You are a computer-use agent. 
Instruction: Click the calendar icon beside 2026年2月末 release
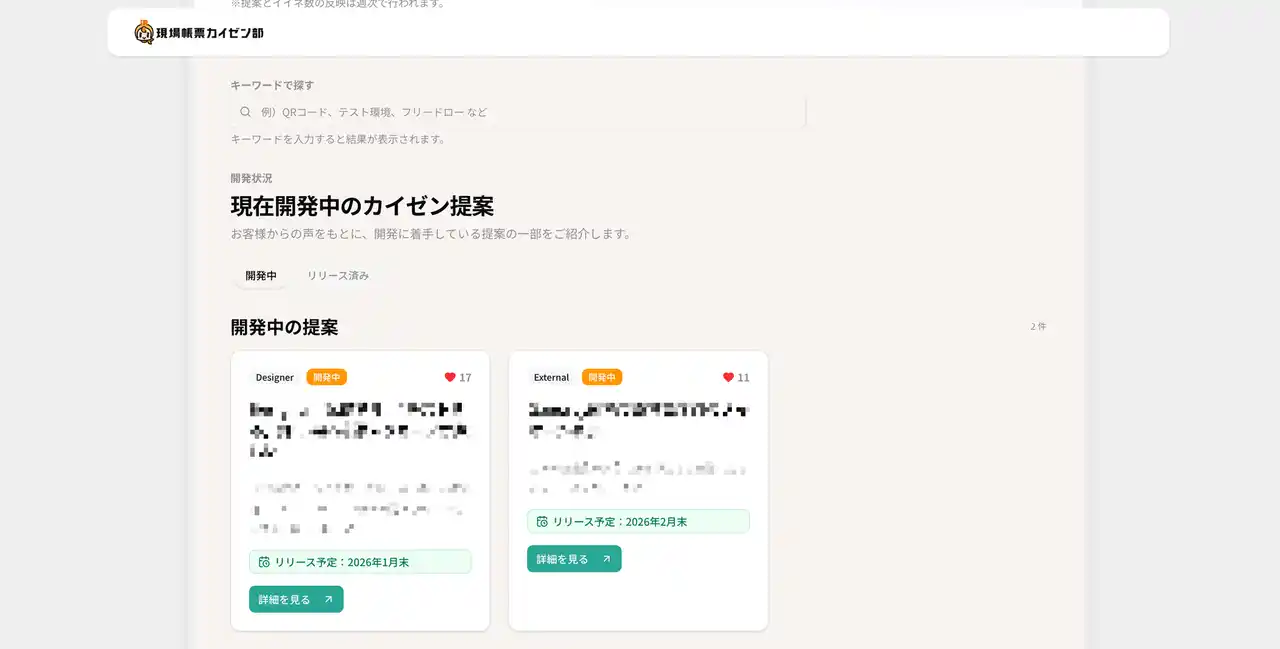point(542,521)
